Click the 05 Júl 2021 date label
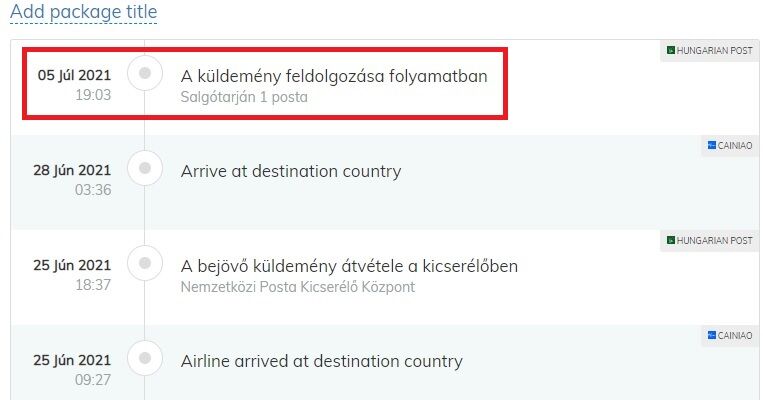Image resolution: width=763 pixels, height=400 pixels. pyautogui.click(x=74, y=75)
